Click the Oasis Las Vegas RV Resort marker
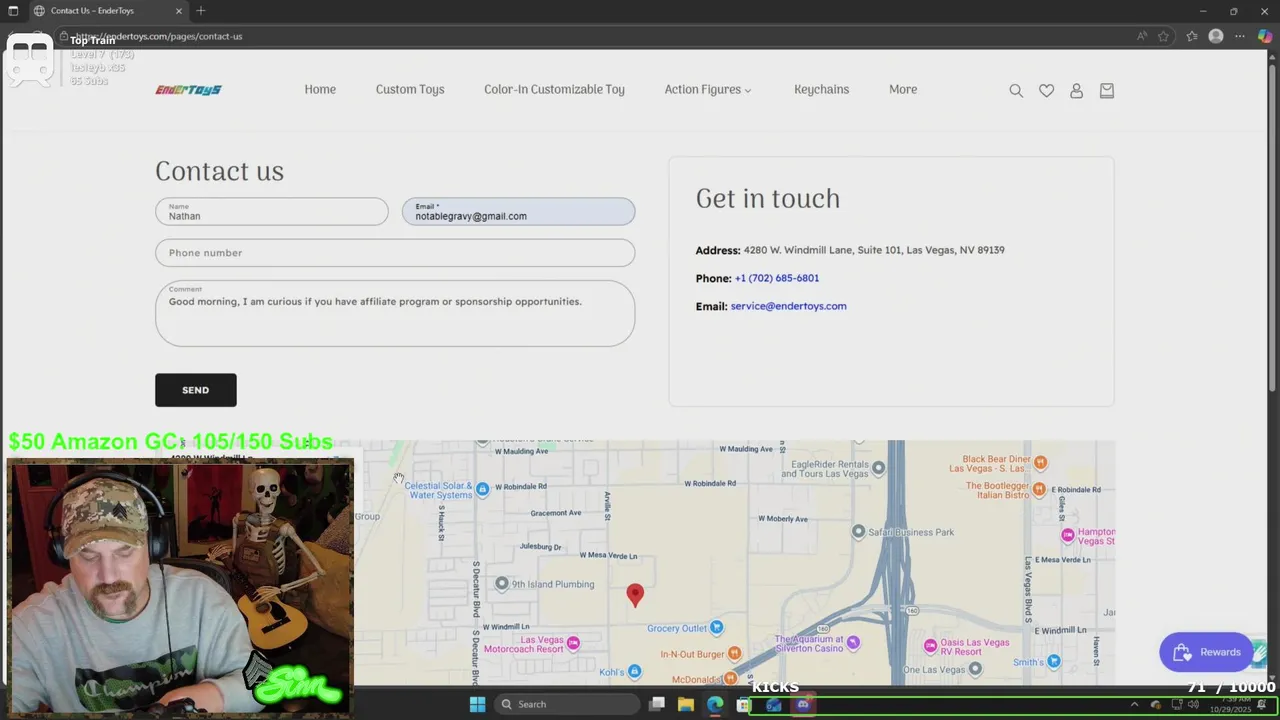1280x720 pixels. click(930, 645)
